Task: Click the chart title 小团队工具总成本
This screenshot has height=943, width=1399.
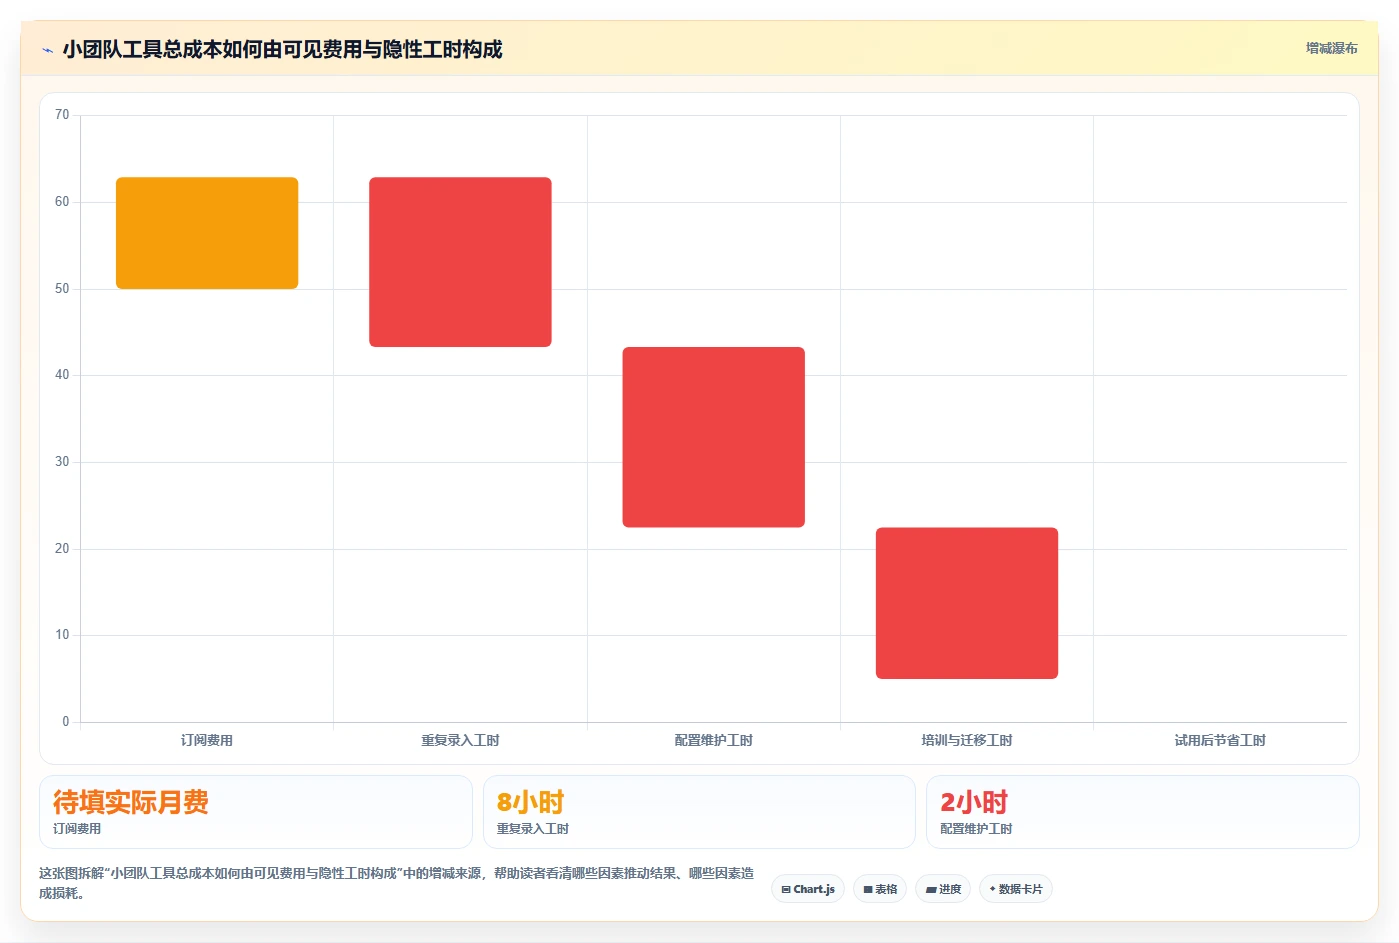Action: point(282,49)
